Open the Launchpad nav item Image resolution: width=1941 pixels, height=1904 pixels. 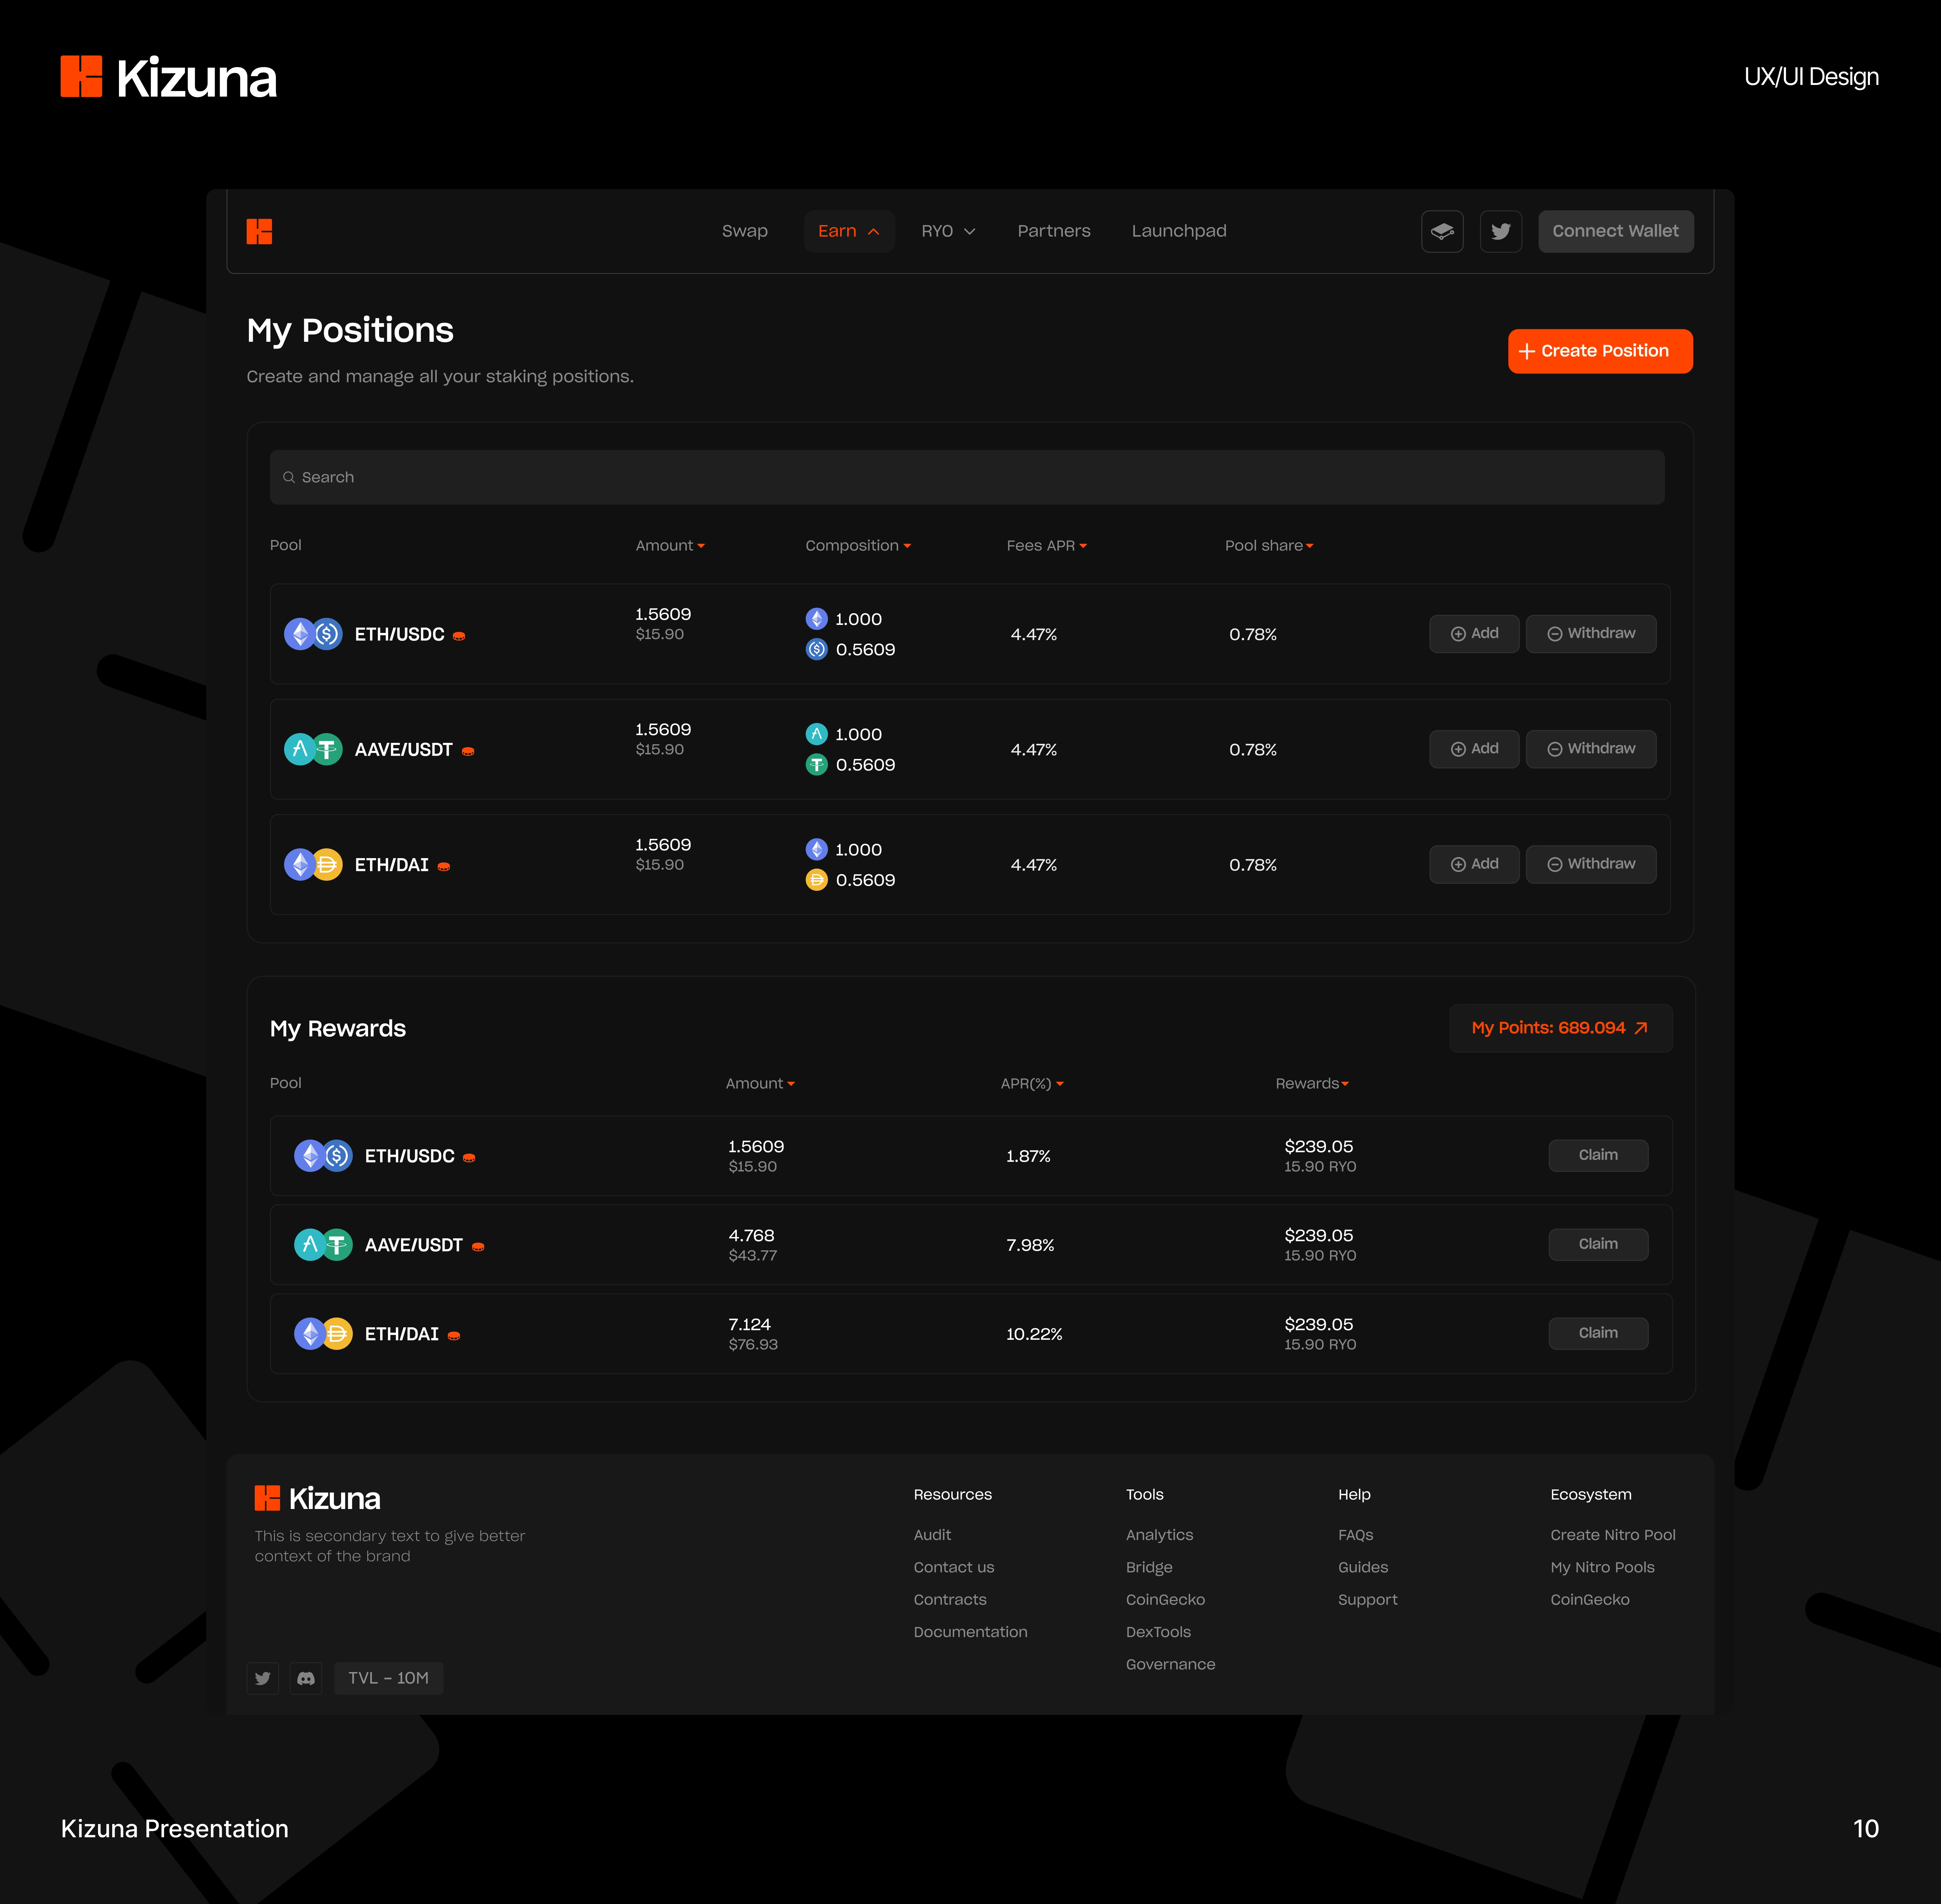tap(1179, 231)
